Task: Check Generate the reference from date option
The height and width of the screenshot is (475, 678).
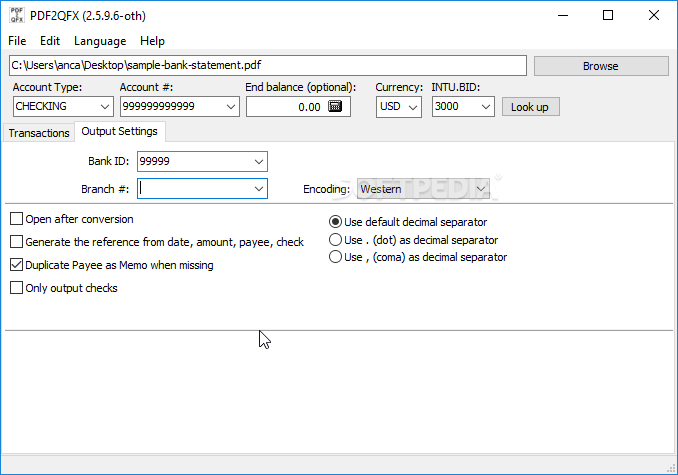Action: coord(17,242)
